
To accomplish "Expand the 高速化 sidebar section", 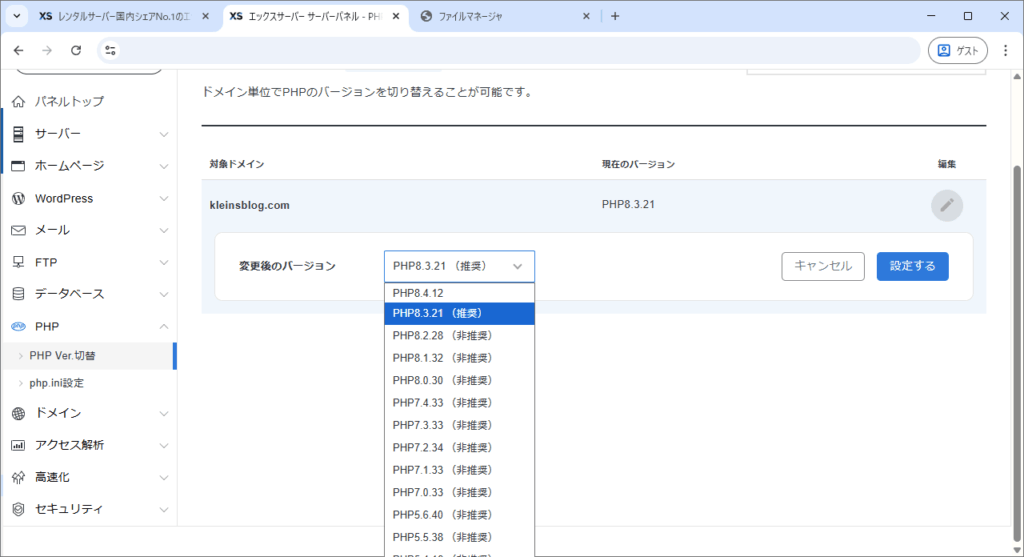I will [88, 477].
